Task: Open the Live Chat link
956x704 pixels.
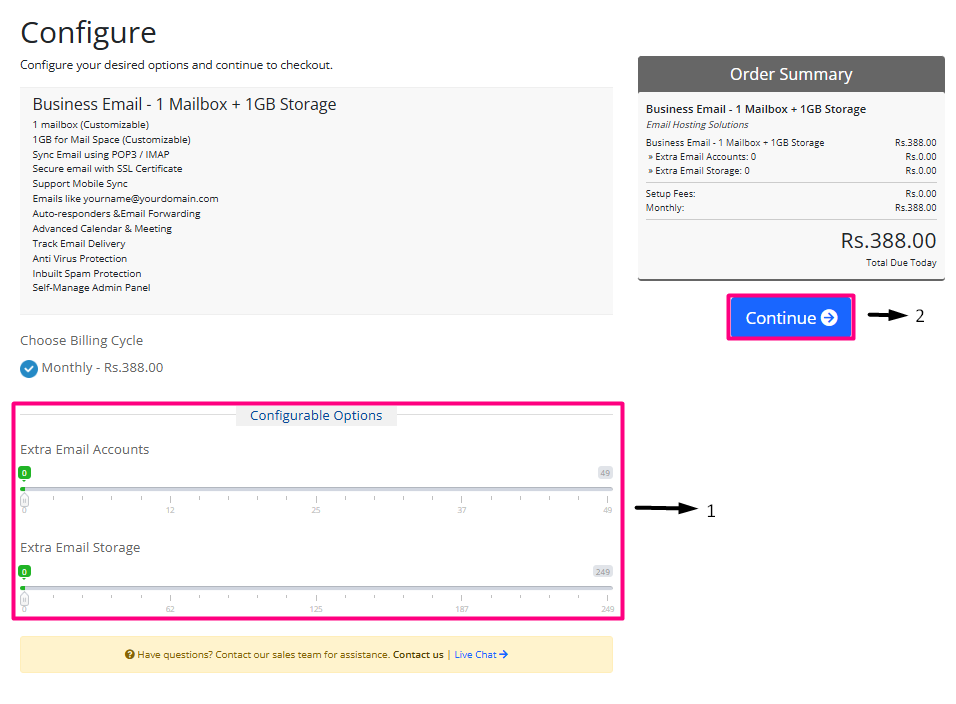Action: point(475,655)
